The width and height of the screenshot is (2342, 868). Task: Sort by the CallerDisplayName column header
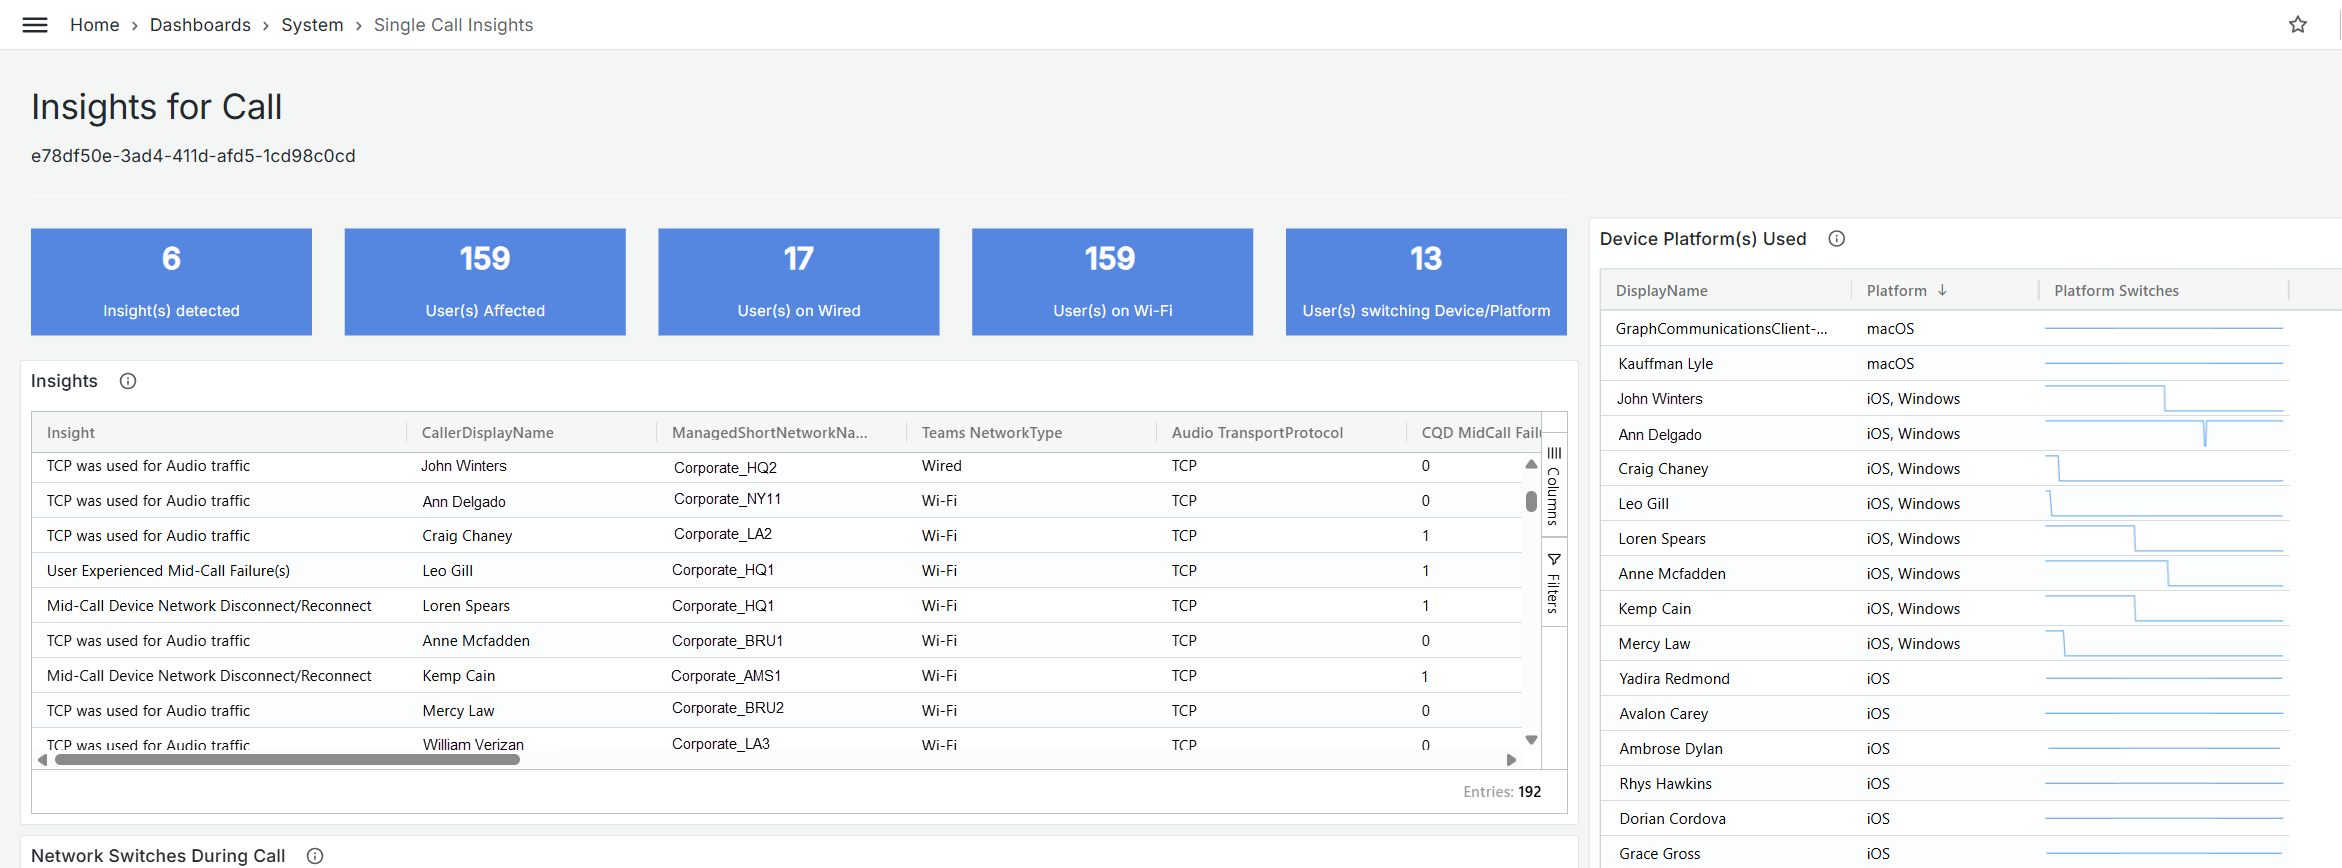[487, 433]
